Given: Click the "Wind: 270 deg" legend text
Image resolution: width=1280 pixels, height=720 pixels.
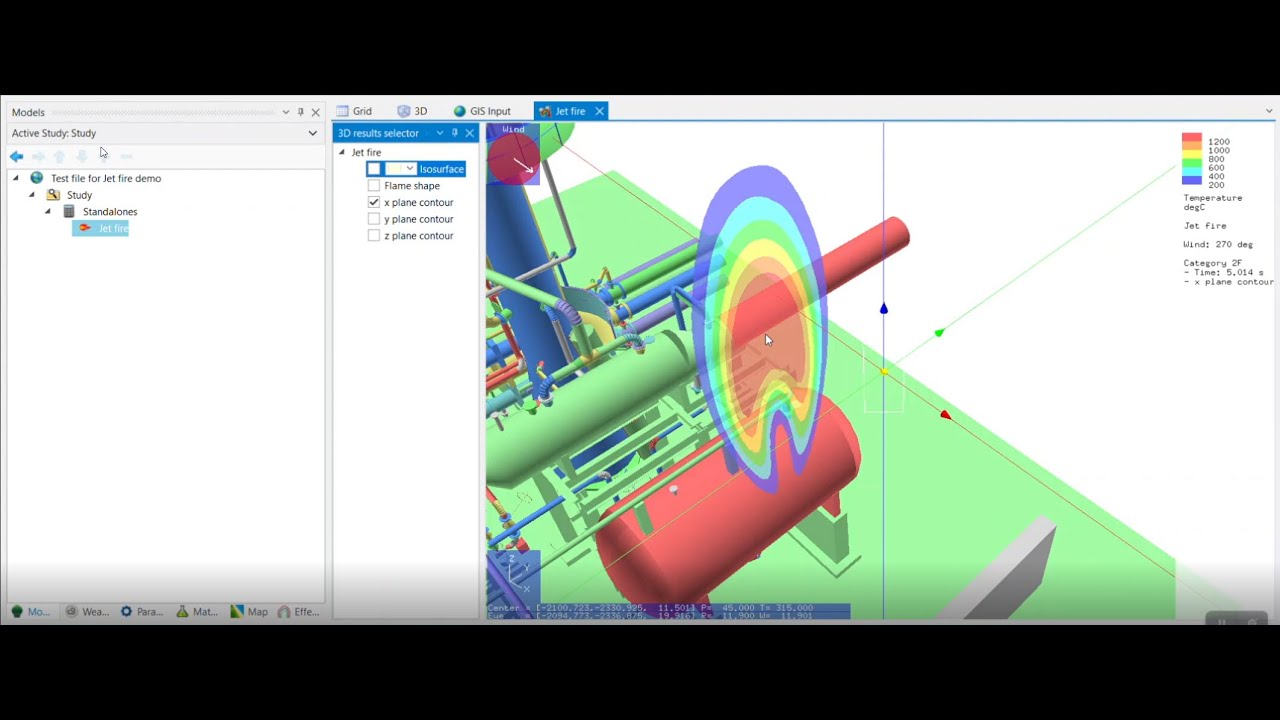Looking at the screenshot, I should click(x=1218, y=244).
